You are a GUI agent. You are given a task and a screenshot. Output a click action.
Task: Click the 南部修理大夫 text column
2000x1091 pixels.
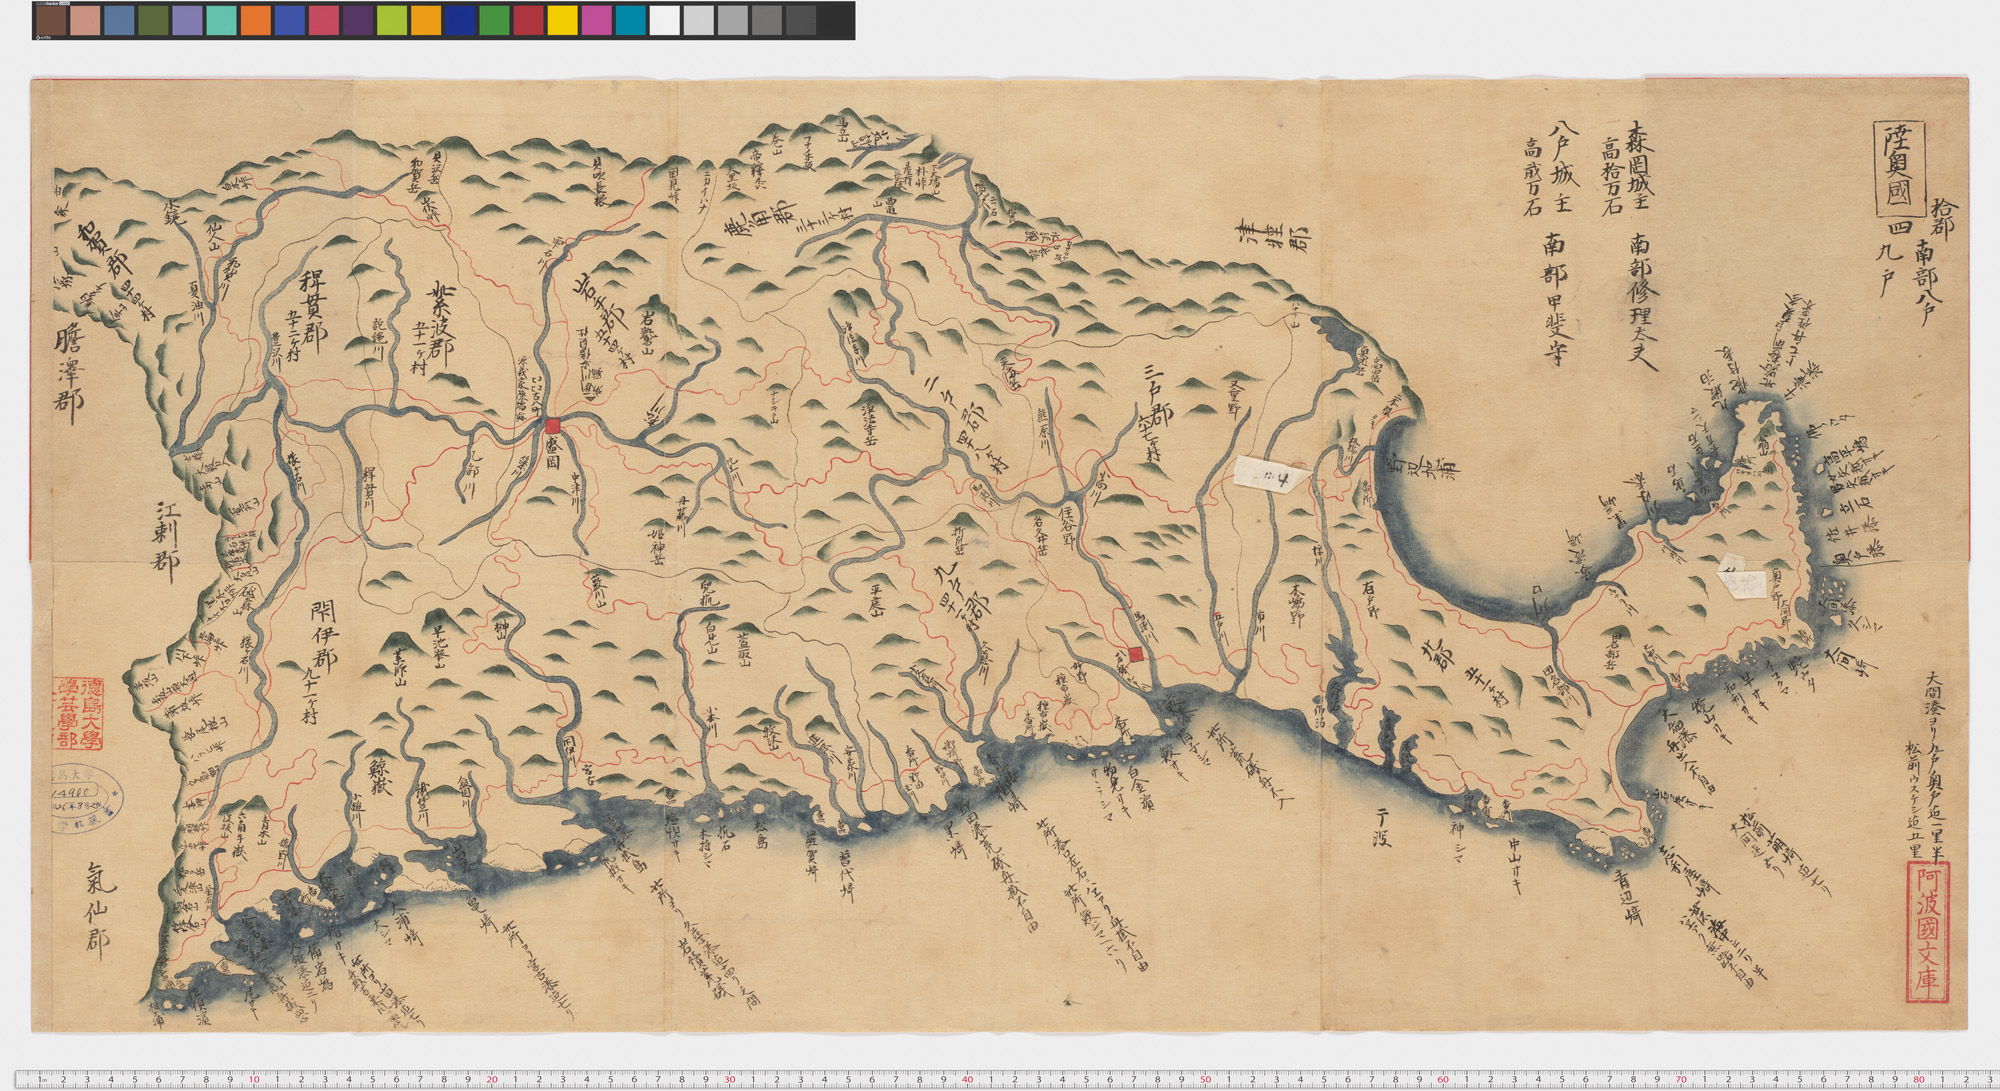click(x=1643, y=303)
